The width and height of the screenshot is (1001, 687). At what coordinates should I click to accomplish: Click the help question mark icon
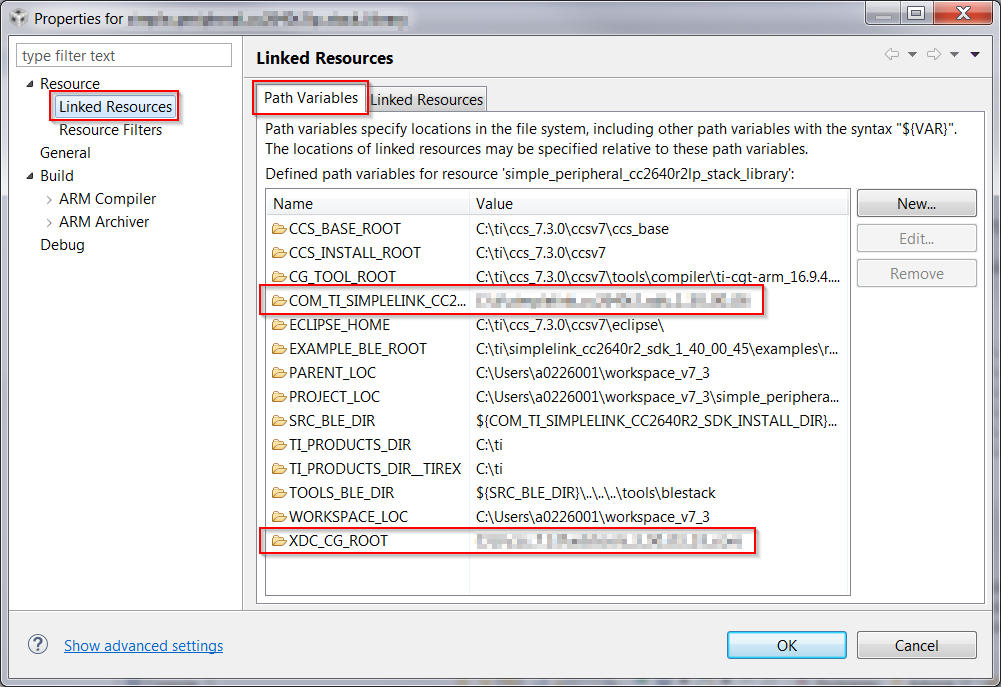(37, 645)
